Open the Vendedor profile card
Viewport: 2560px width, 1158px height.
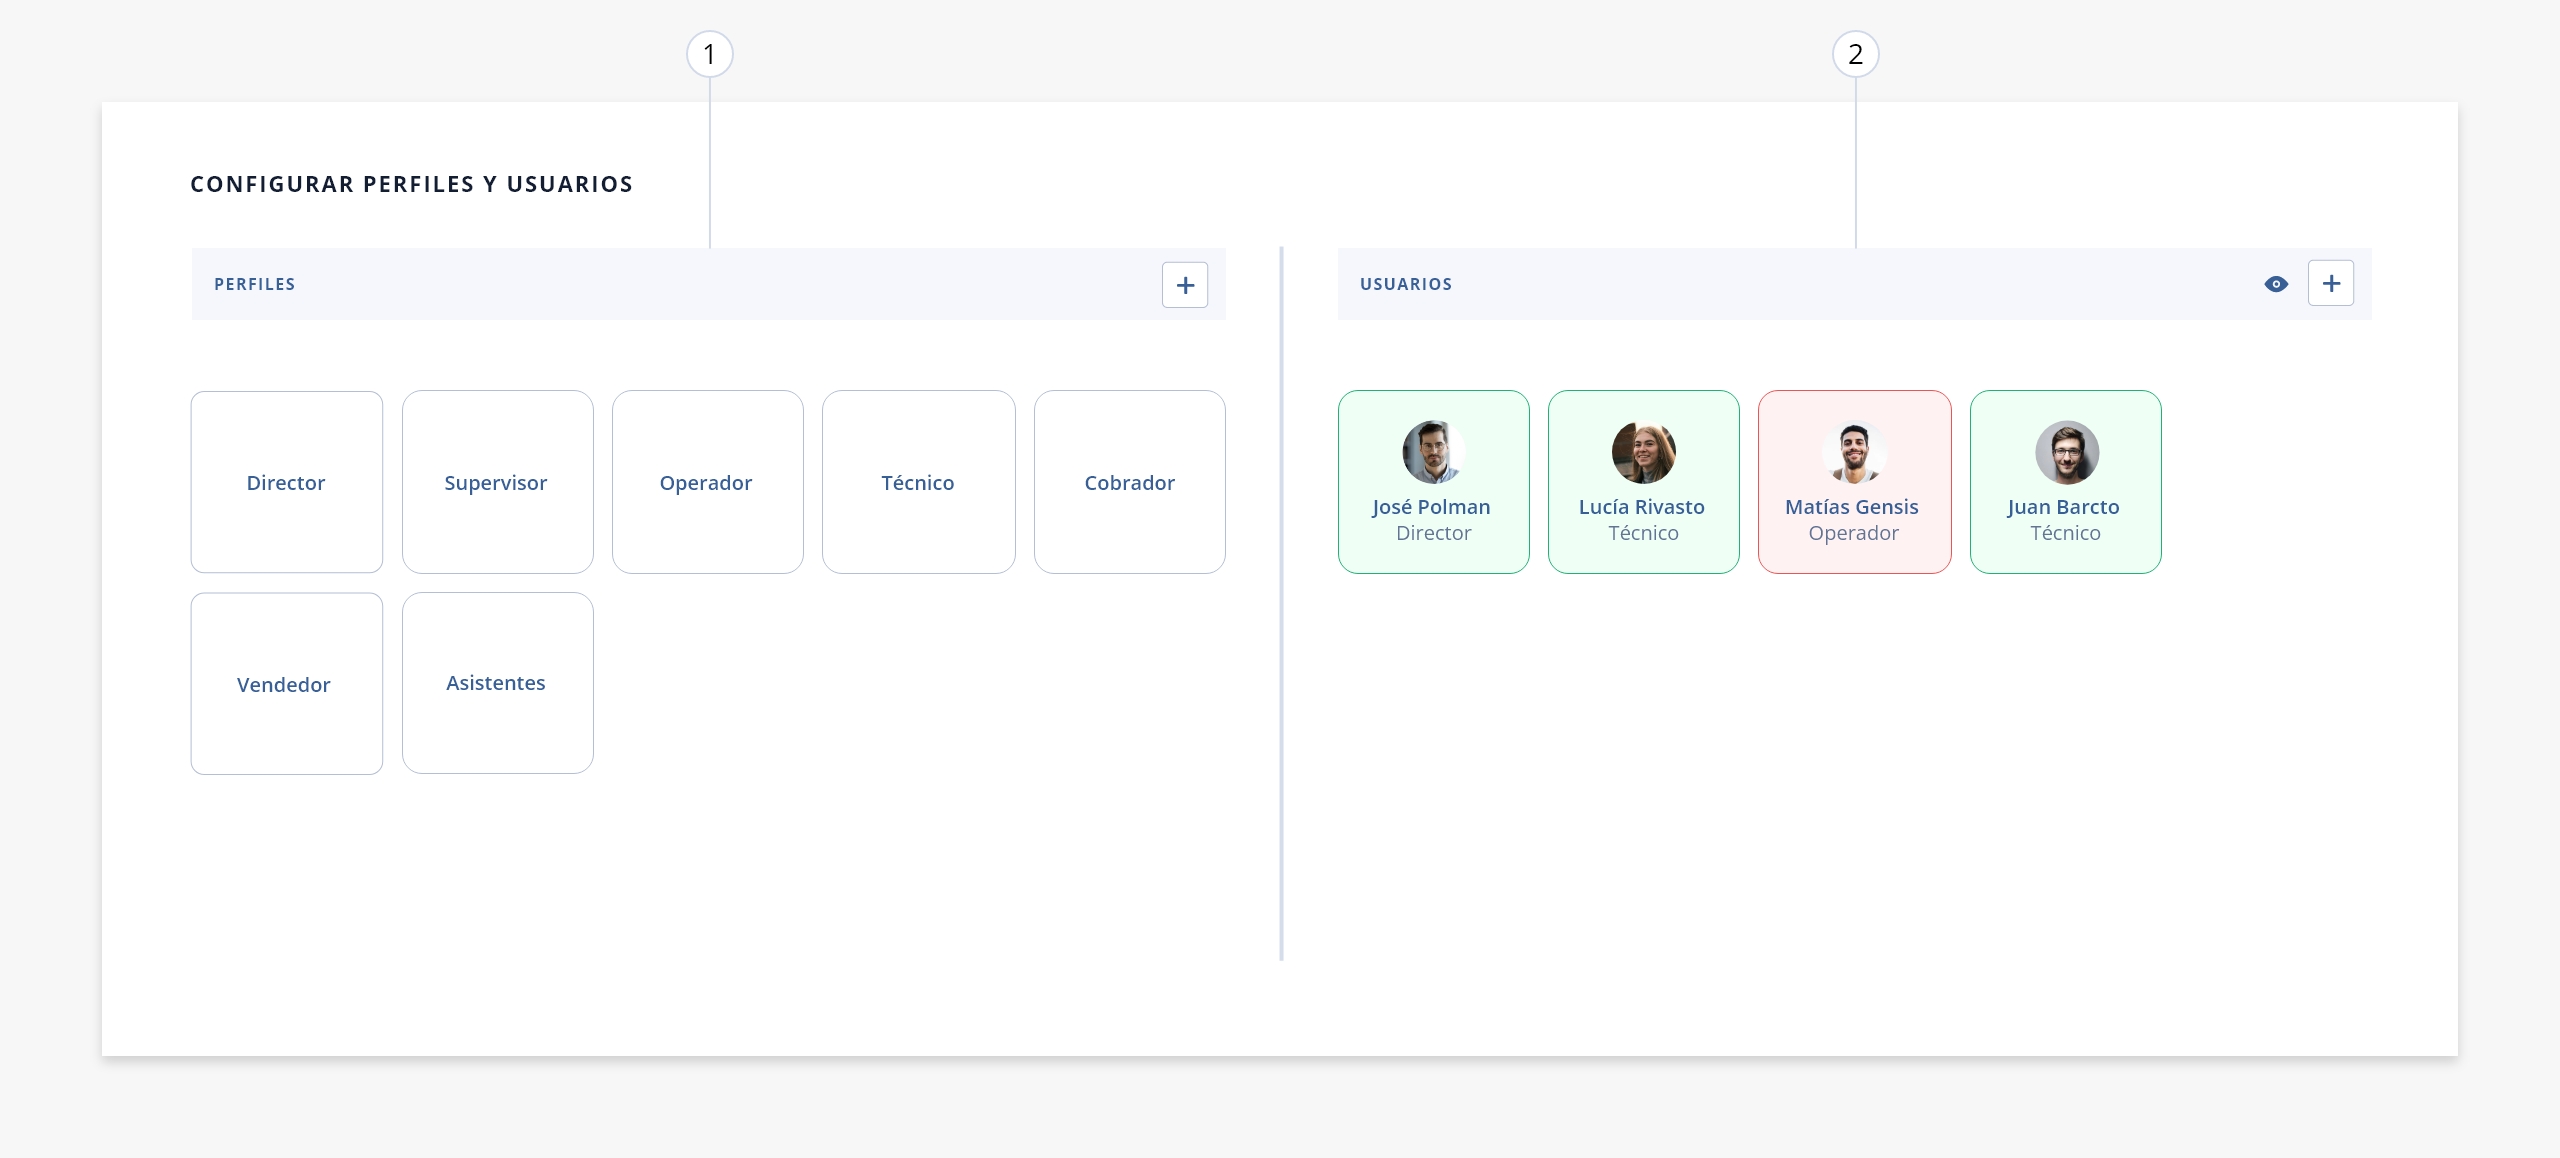(287, 684)
